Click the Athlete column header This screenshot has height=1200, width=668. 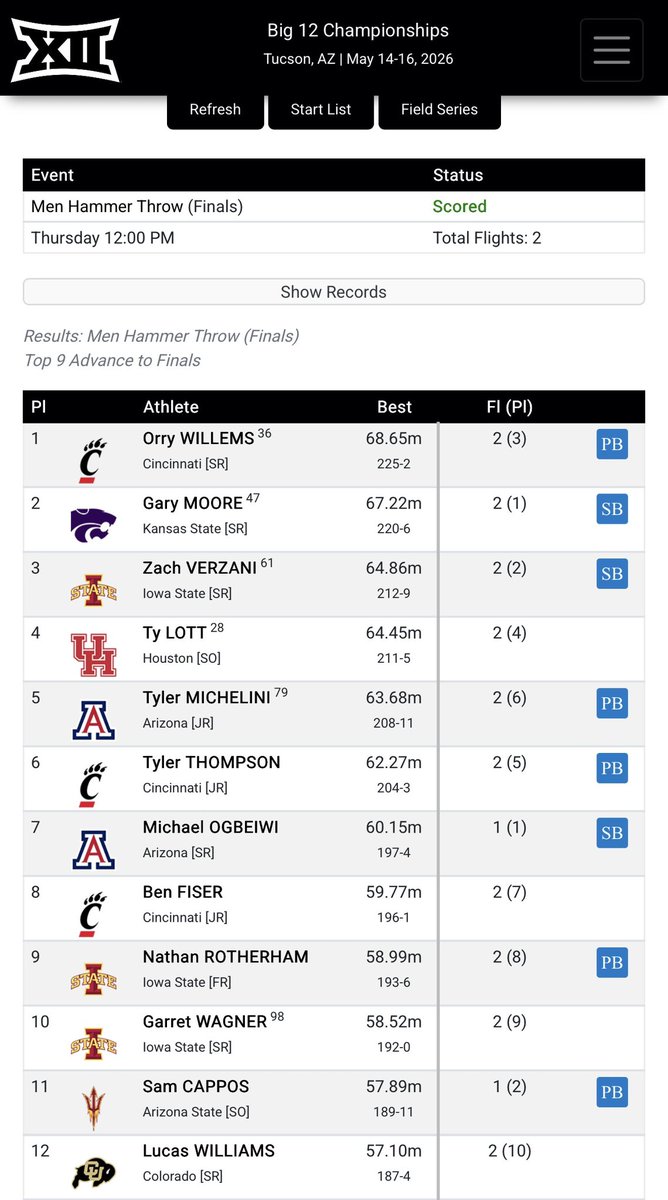171,407
